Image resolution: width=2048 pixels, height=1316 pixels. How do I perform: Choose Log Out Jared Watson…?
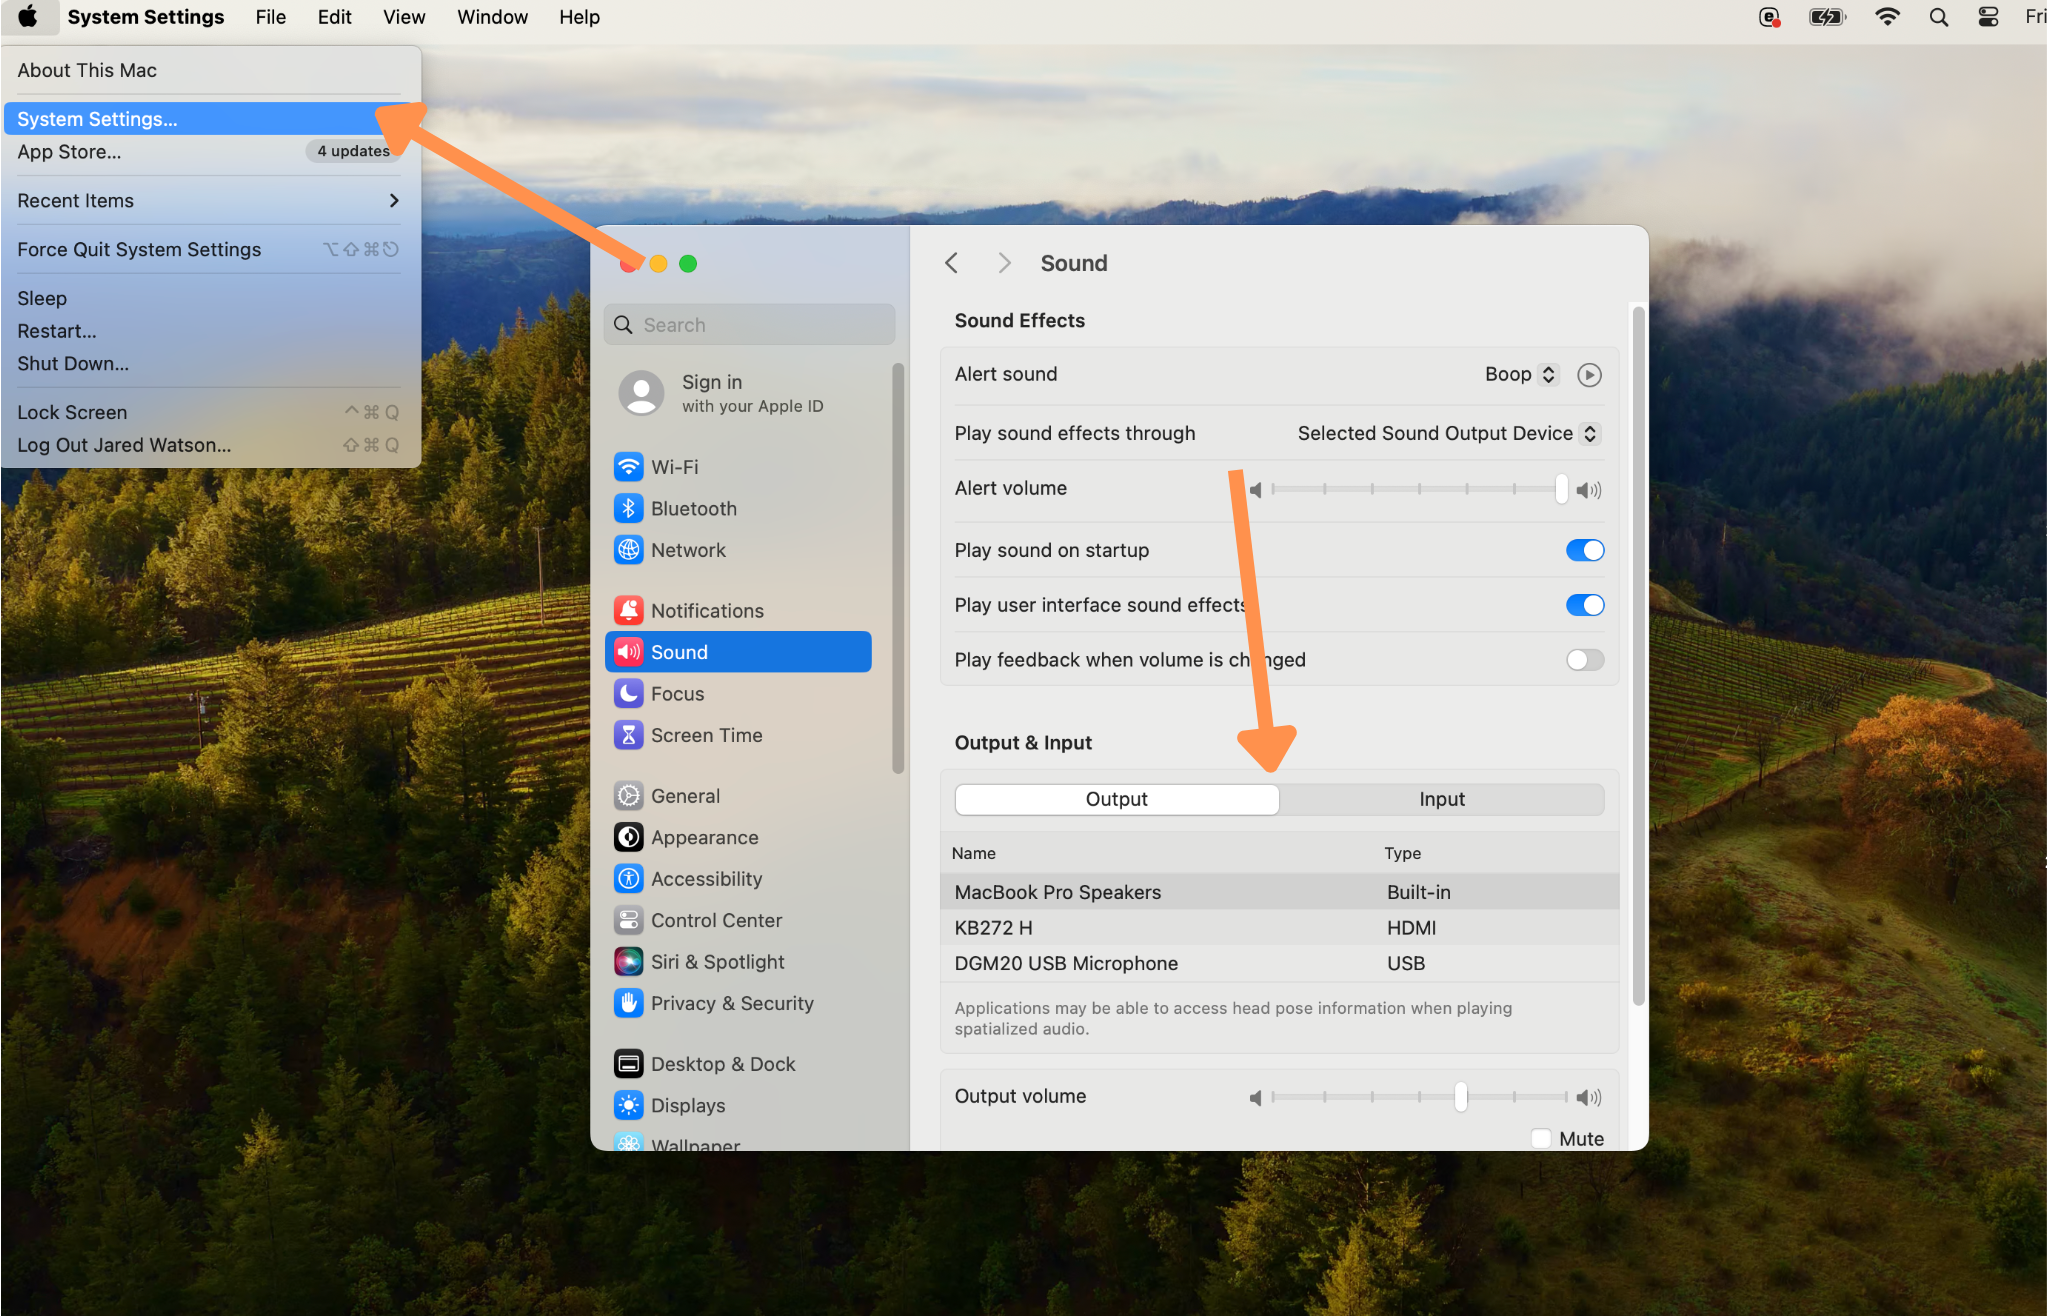click(210, 445)
